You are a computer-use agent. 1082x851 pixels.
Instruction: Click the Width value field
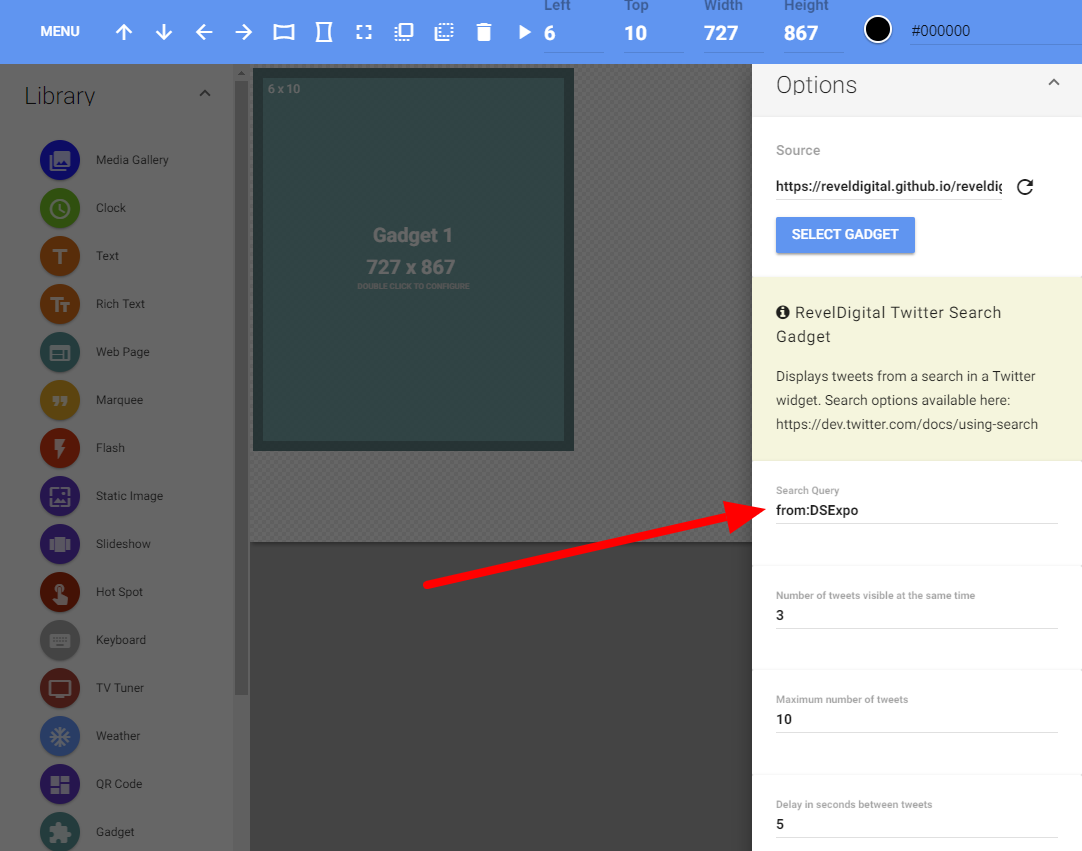[733, 33]
